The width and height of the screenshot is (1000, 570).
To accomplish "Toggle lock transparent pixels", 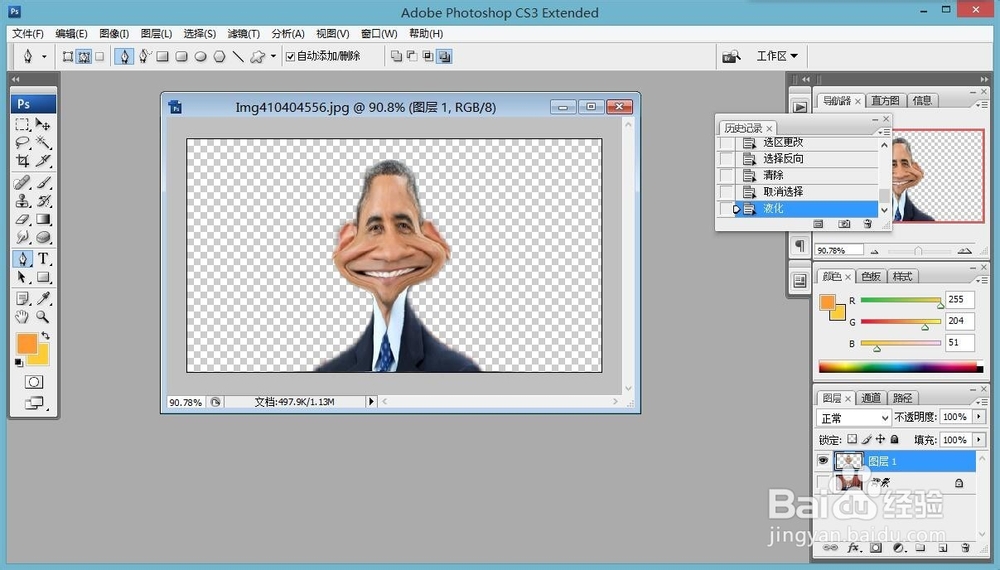I will tap(852, 439).
